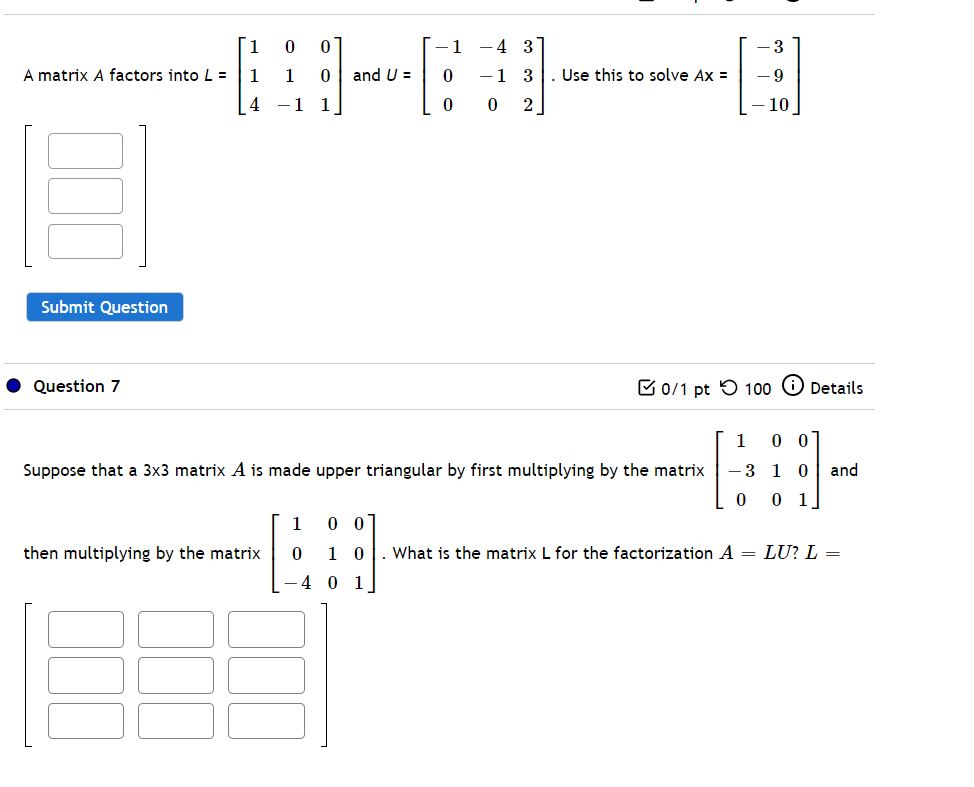
Task: Click the question prompt text about the LU factorization
Action: (x=400, y=470)
